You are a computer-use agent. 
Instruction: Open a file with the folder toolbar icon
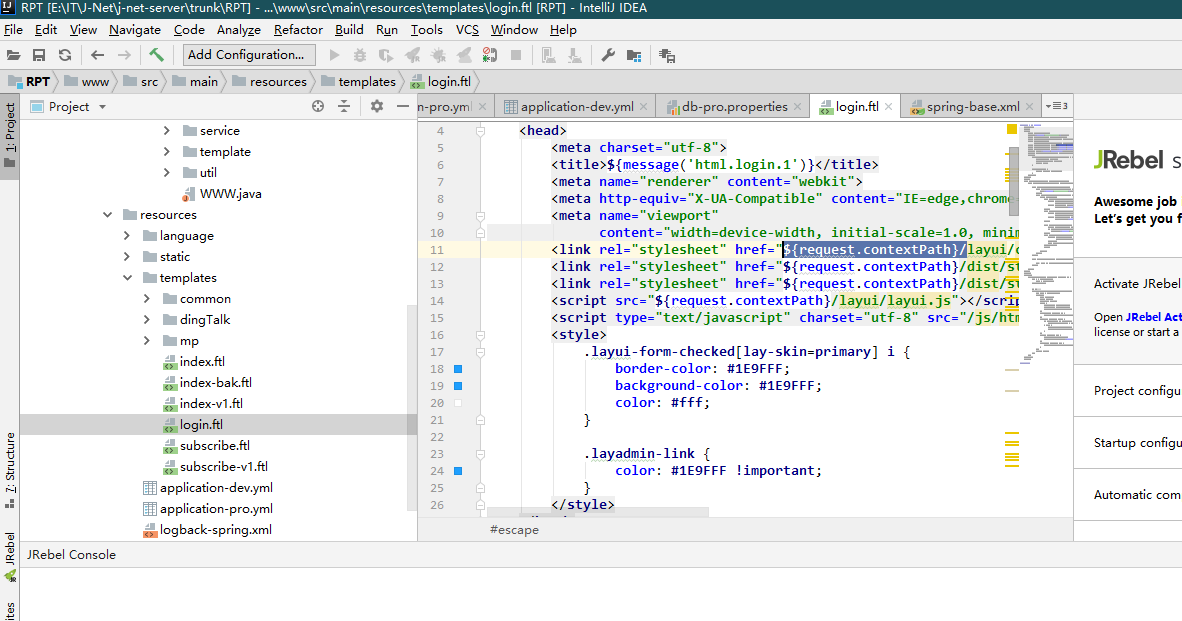click(14, 55)
